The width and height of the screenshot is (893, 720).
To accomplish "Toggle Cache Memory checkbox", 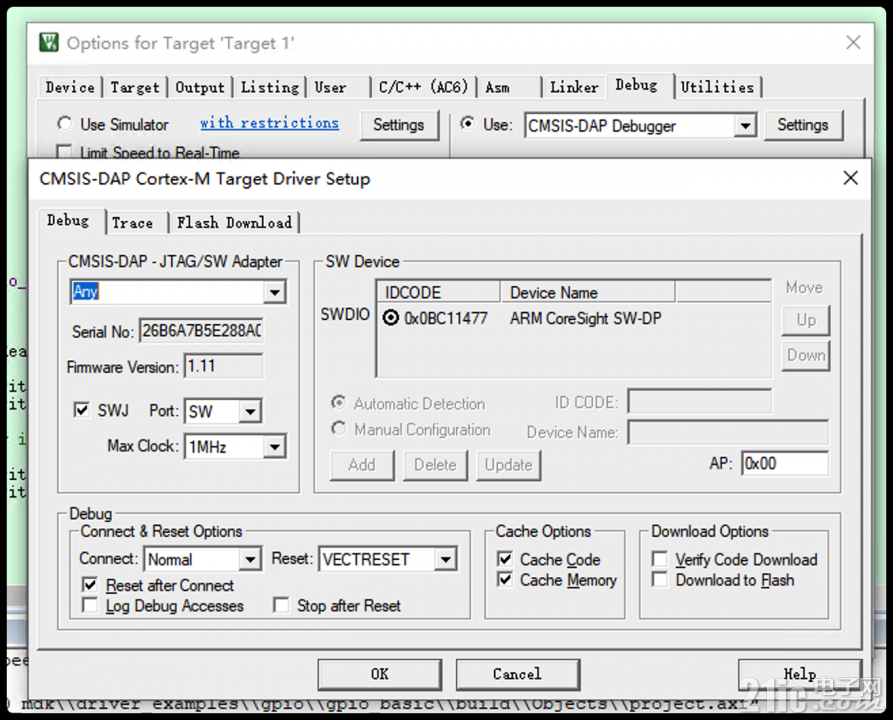I will point(505,579).
